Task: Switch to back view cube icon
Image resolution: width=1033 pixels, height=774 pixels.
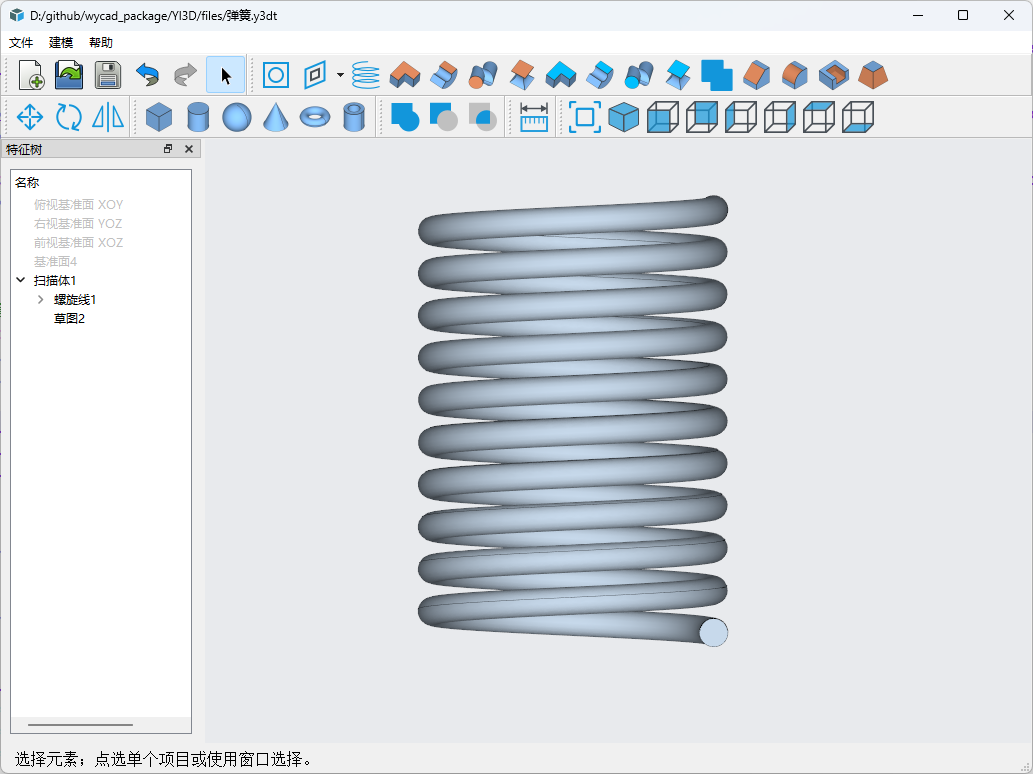Action: [x=702, y=117]
